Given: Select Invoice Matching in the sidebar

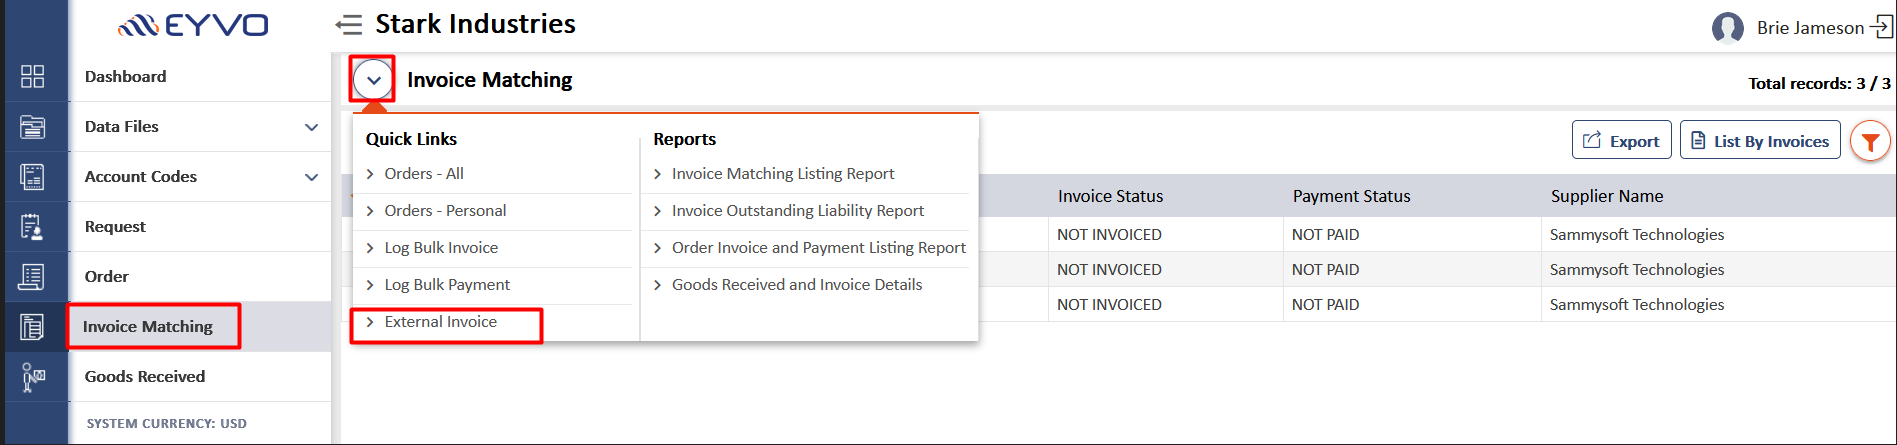Looking at the screenshot, I should tap(148, 327).
